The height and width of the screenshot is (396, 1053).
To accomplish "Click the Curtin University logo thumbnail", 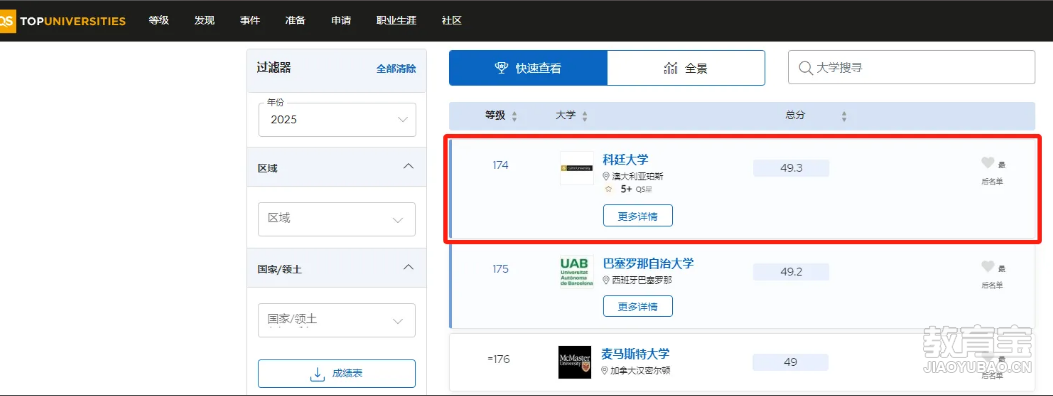I will 577,168.
